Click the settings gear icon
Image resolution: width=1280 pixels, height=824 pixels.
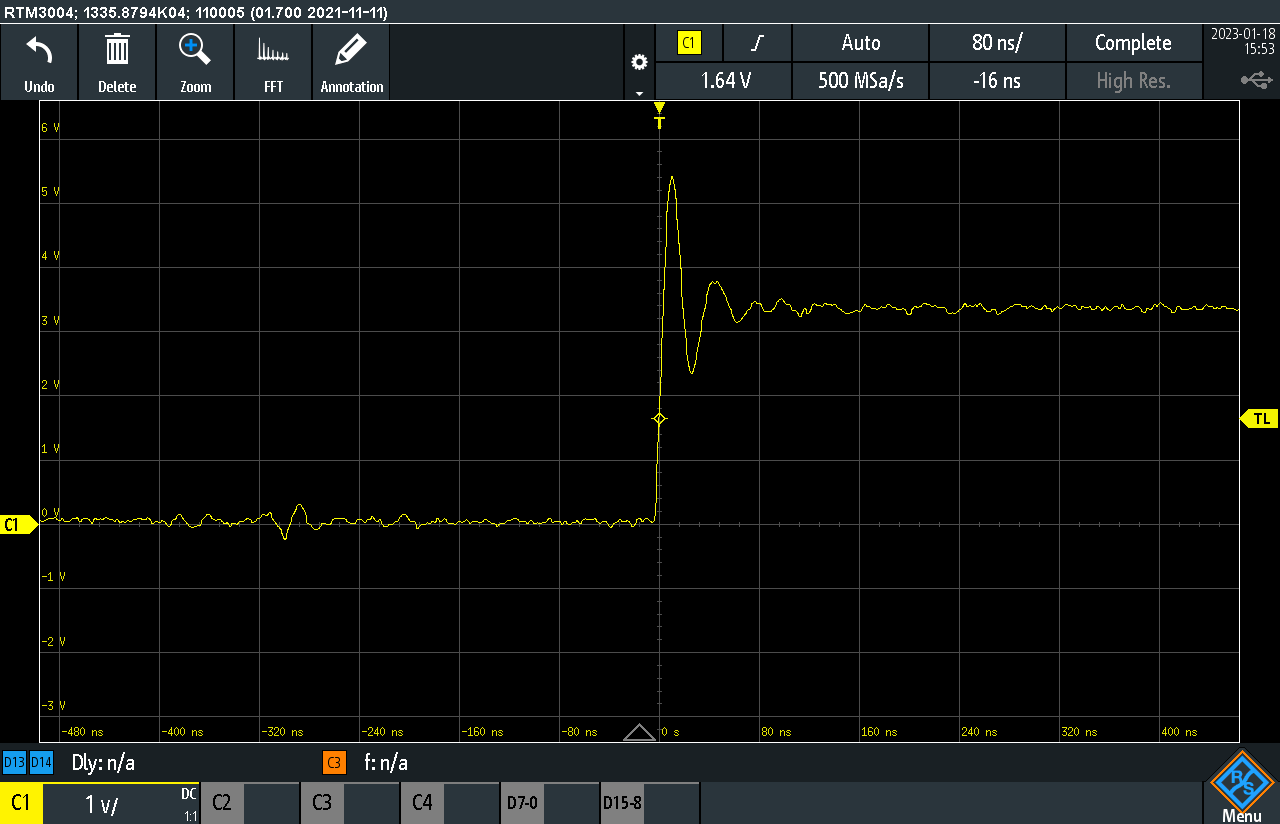(639, 61)
